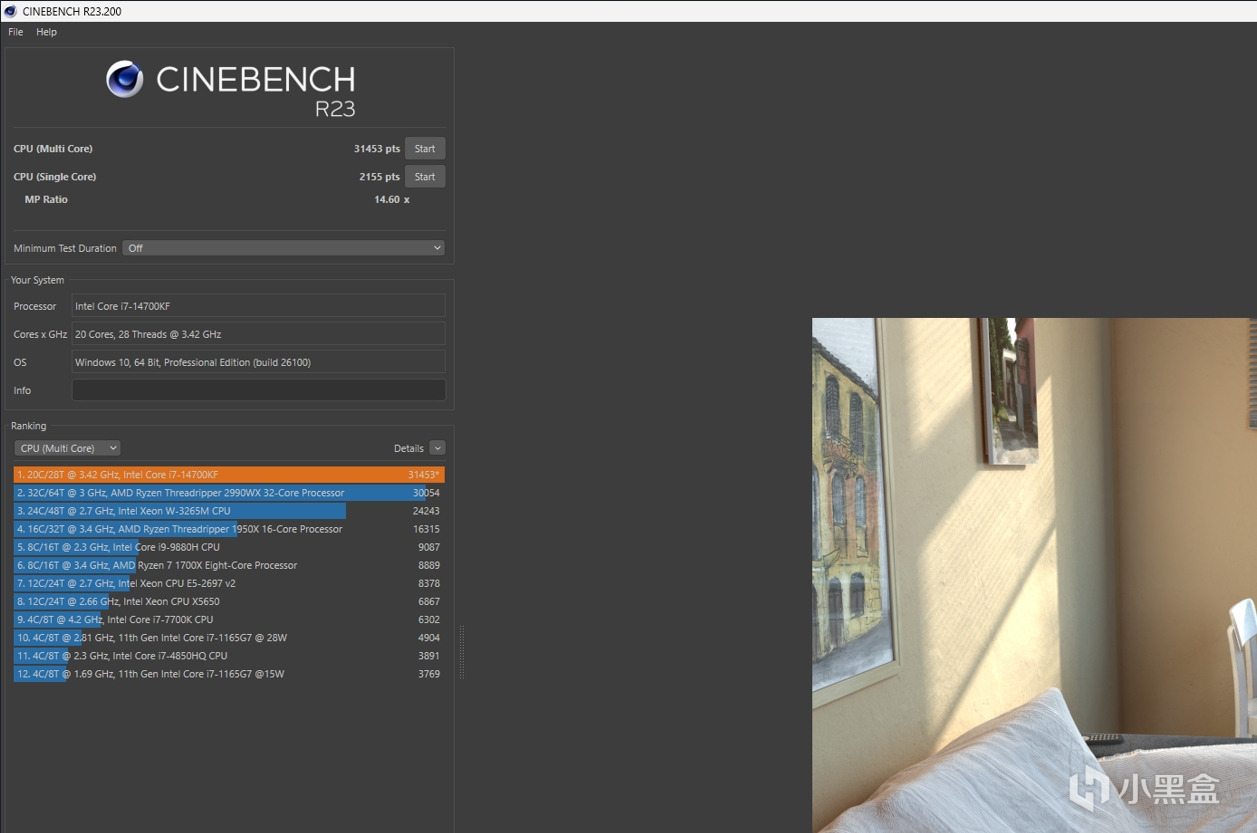The height and width of the screenshot is (833, 1257).
Task: Click the 31453 pts multi core score
Action: point(376,149)
